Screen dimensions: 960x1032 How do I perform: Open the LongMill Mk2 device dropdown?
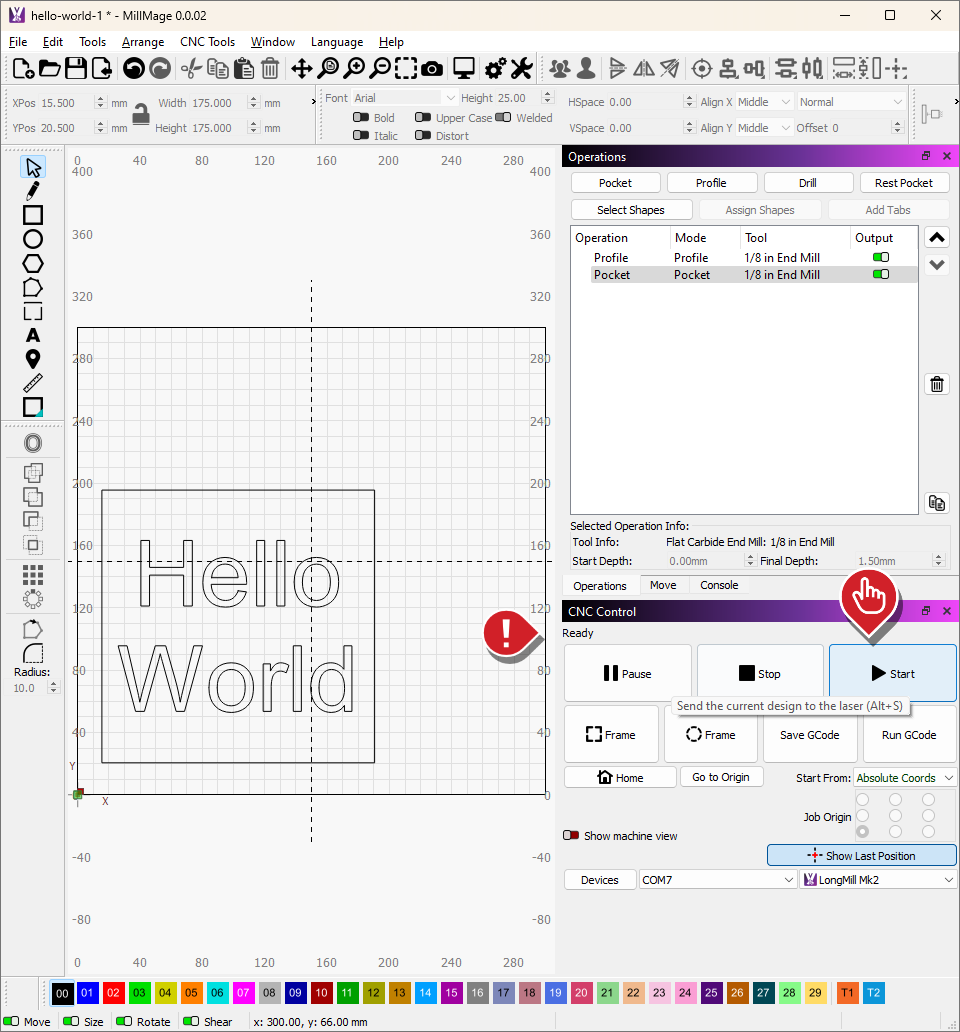(x=878, y=880)
